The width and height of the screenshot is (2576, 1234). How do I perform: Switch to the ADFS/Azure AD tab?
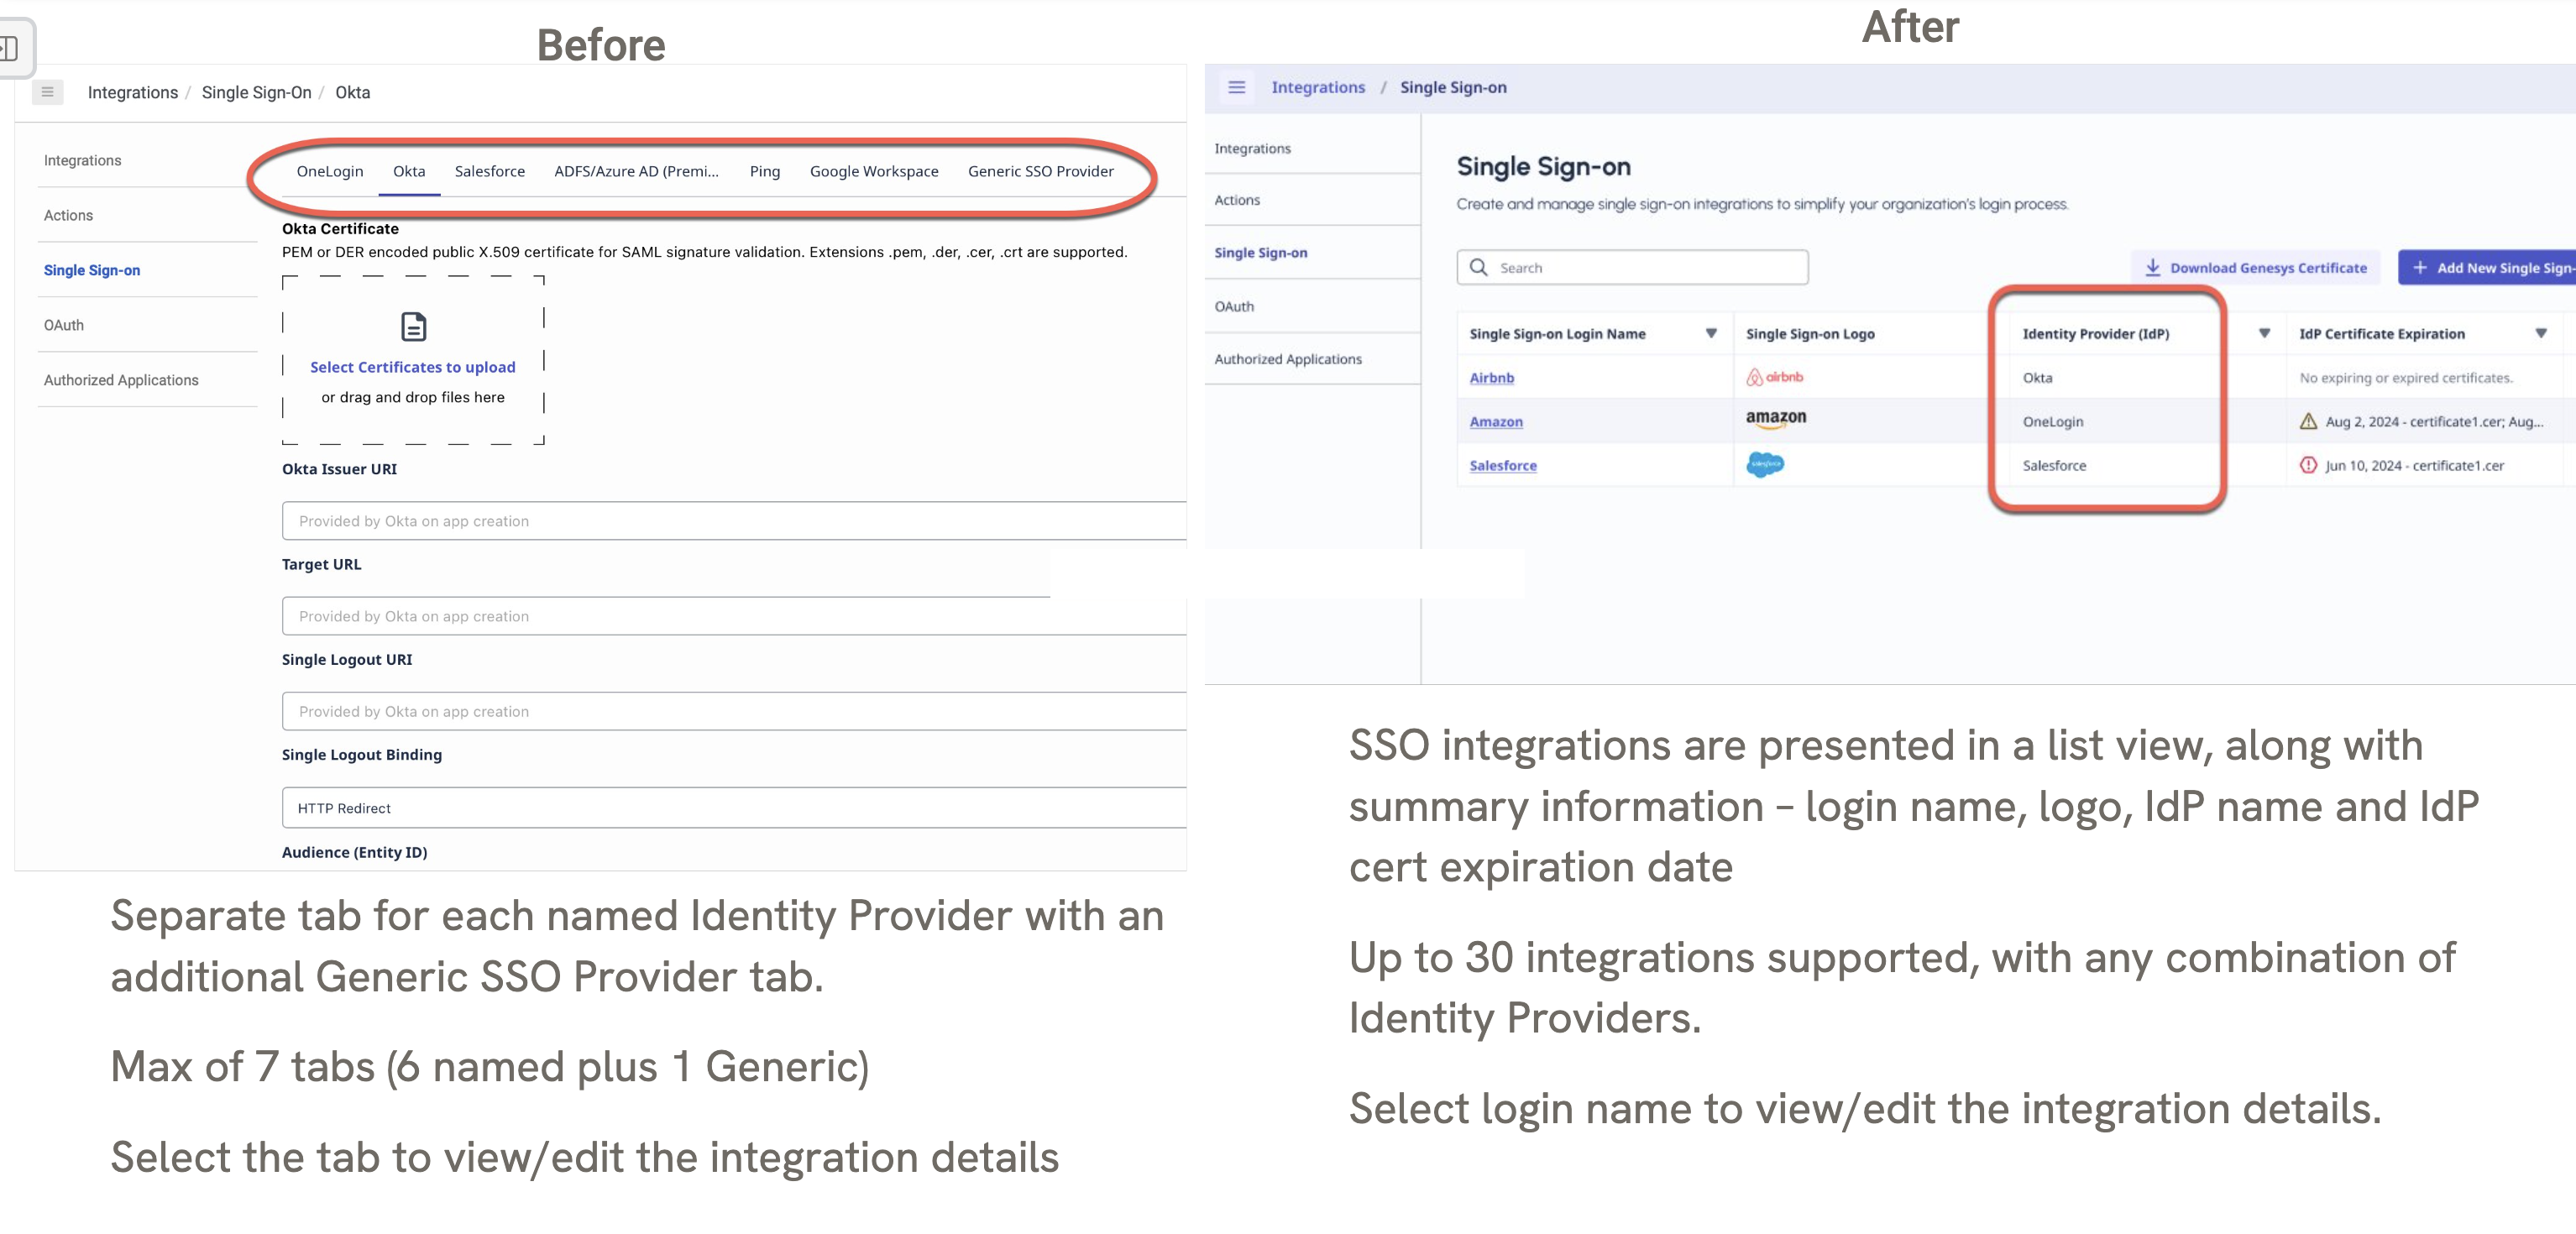[636, 171]
